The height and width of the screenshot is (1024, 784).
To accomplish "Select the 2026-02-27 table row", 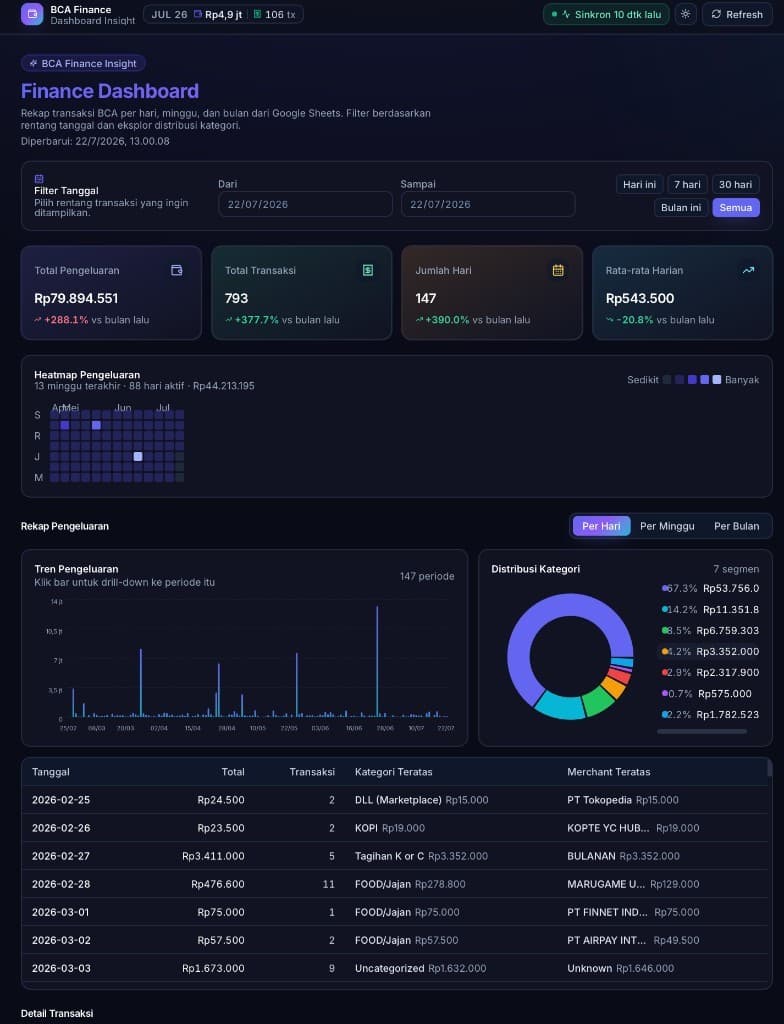I will pos(395,856).
